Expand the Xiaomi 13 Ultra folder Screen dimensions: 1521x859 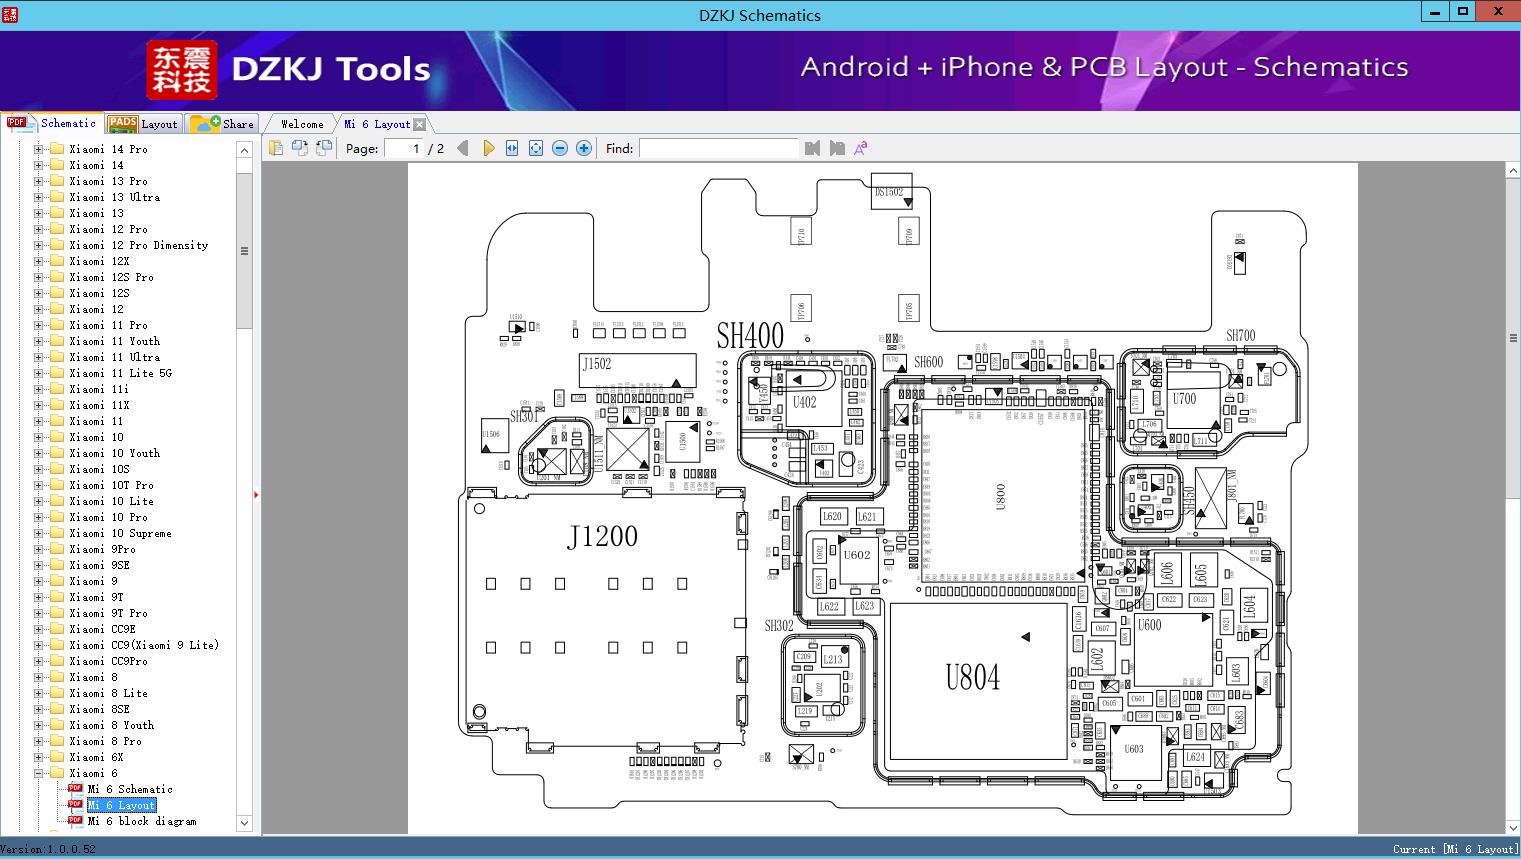click(38, 197)
